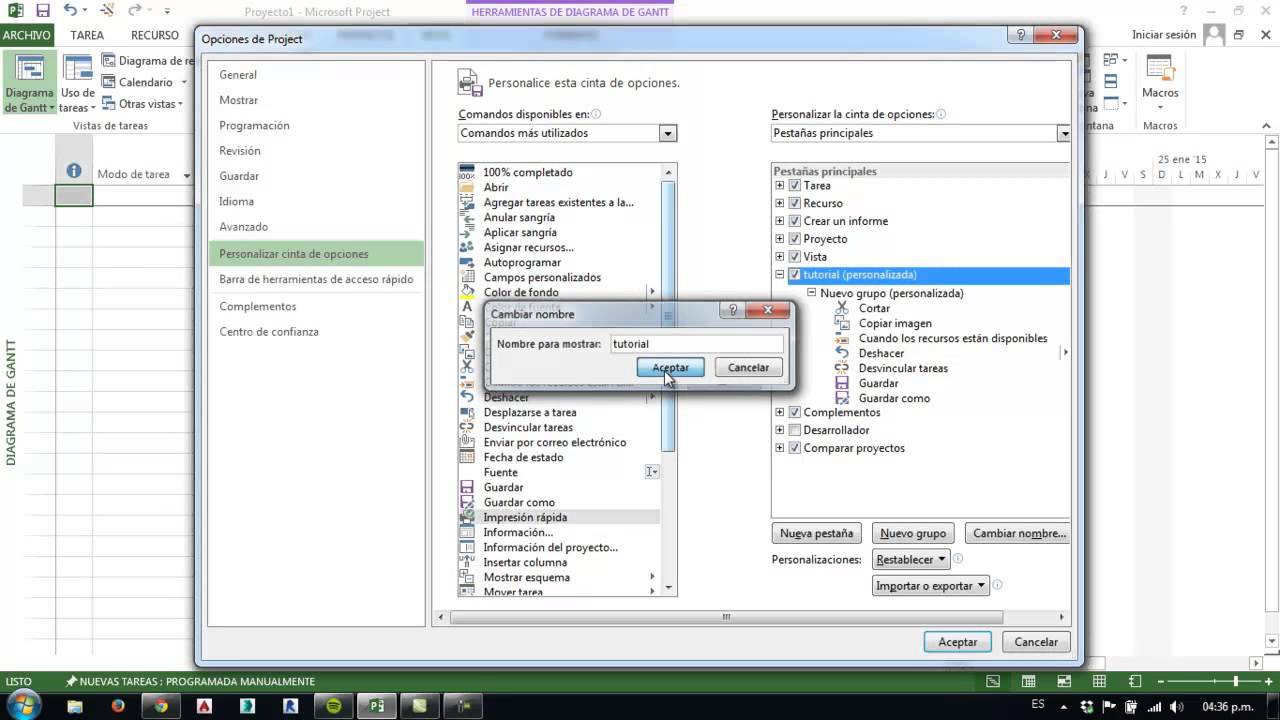Toggle the Crear un informe checkbox
The width and height of the screenshot is (1280, 720).
point(795,221)
